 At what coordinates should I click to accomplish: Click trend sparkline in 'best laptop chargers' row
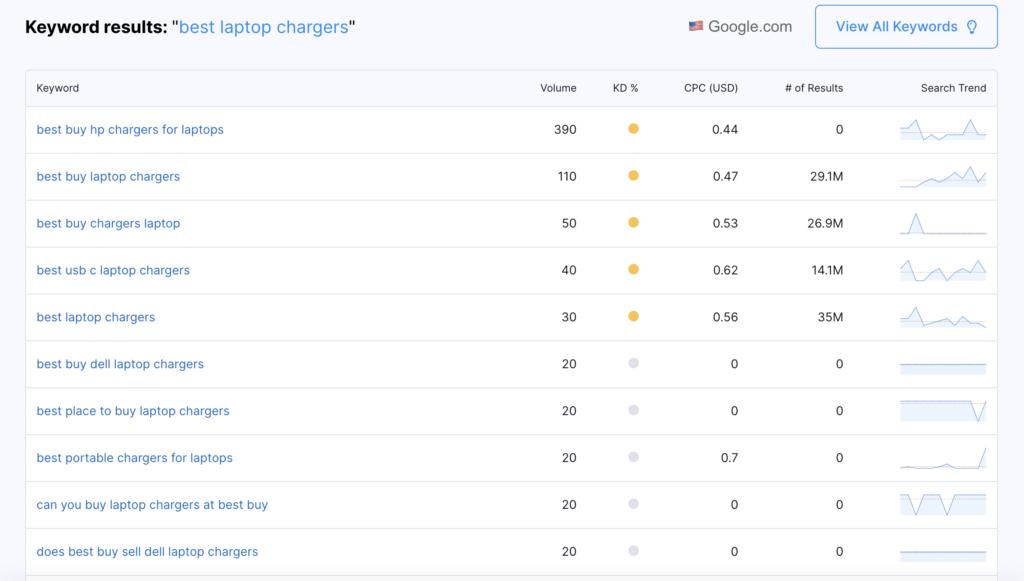[x=943, y=317]
